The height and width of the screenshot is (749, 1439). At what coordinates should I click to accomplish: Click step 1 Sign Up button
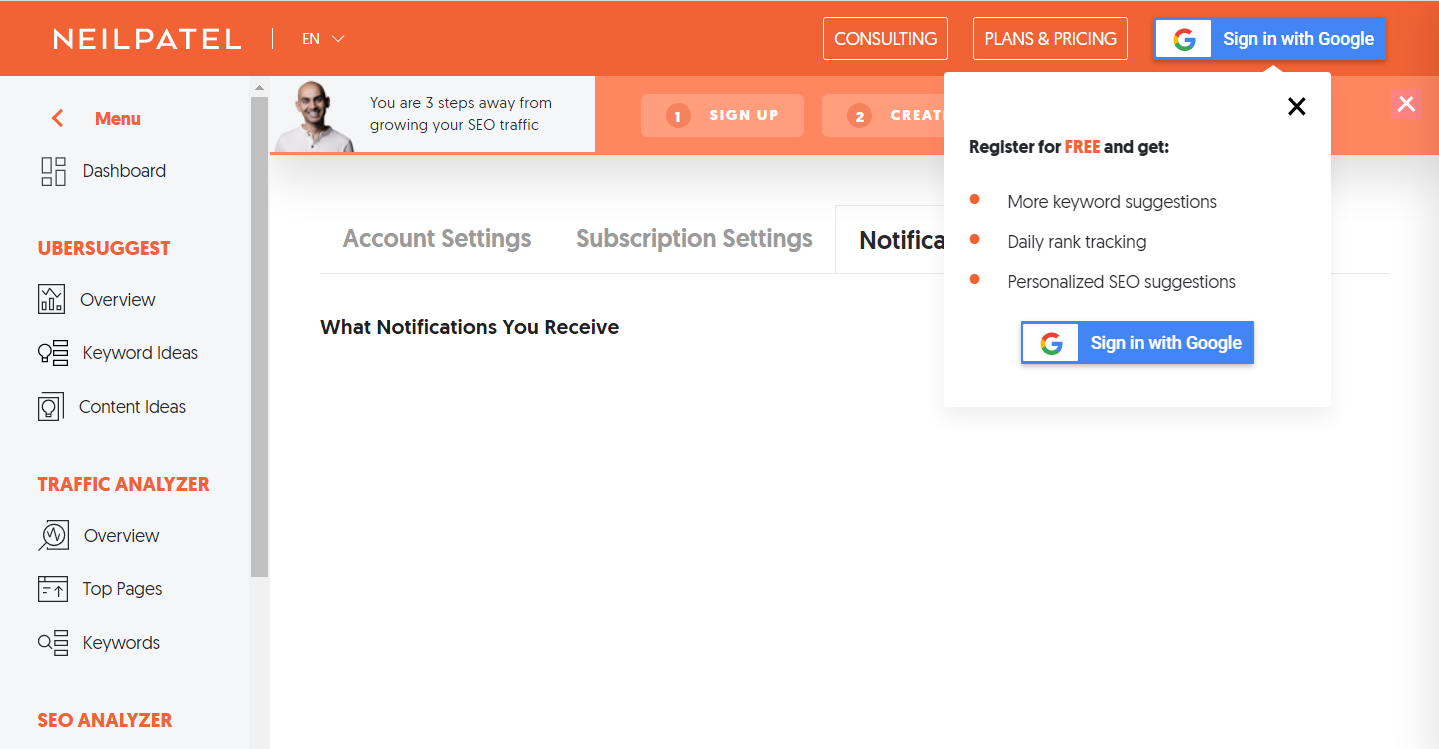click(x=723, y=116)
